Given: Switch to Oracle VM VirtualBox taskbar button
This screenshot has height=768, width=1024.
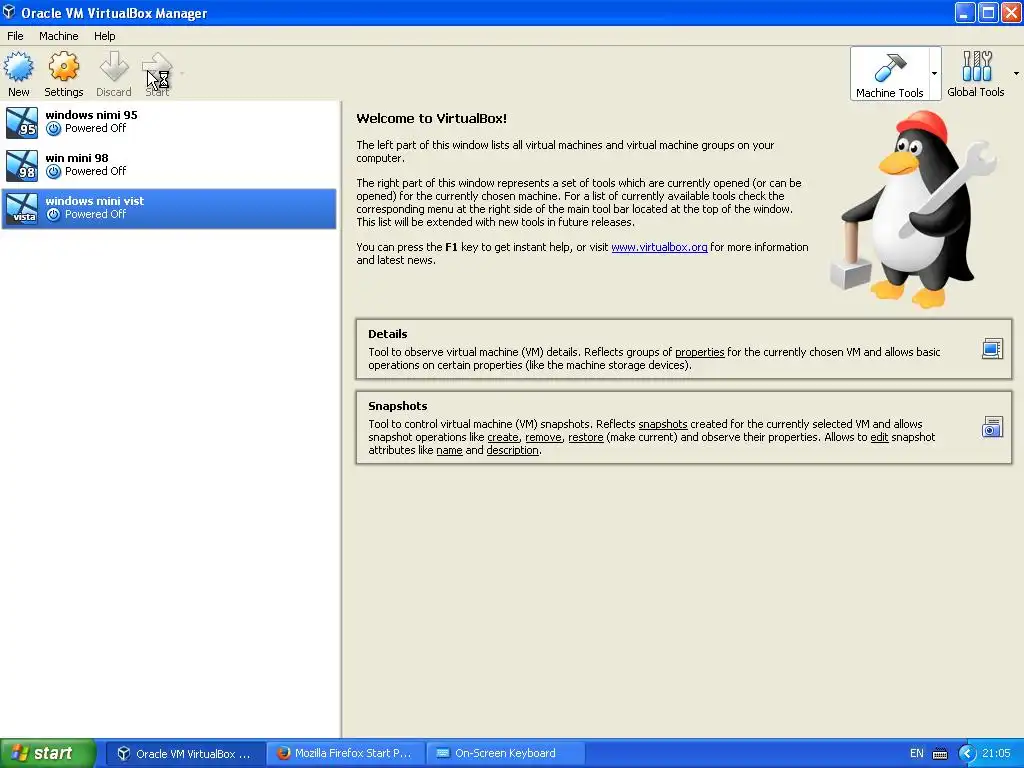Looking at the screenshot, I should (x=185, y=754).
